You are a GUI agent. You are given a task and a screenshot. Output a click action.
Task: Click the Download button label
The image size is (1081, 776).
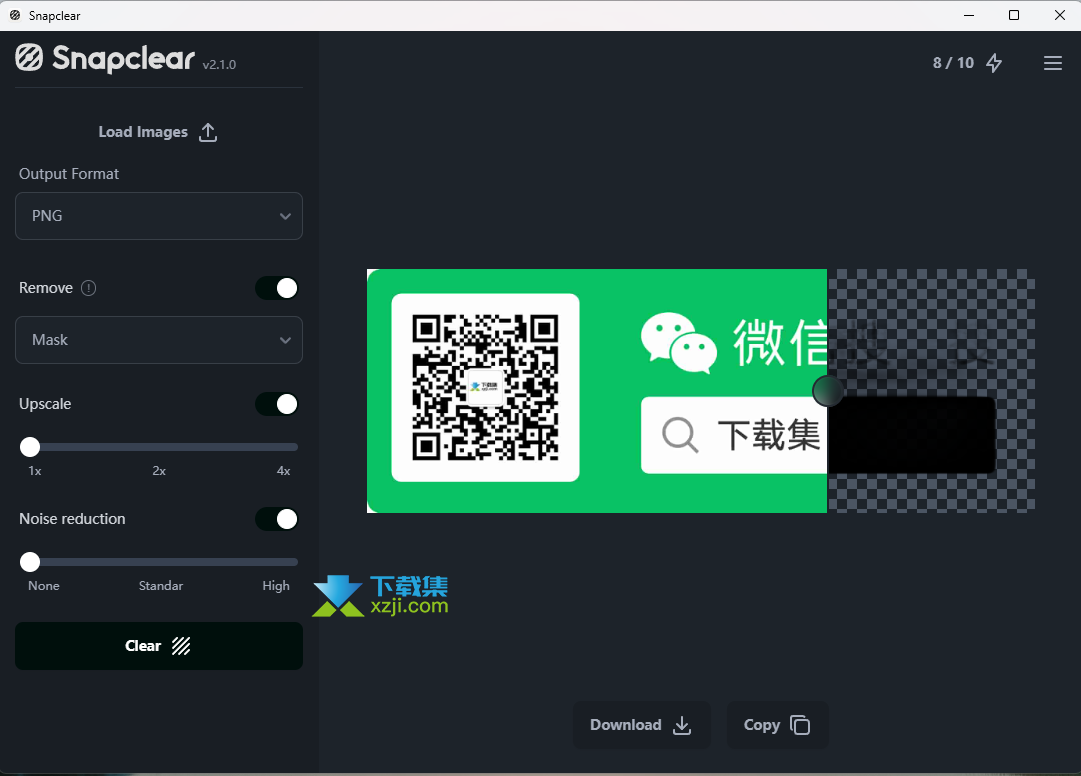(625, 725)
